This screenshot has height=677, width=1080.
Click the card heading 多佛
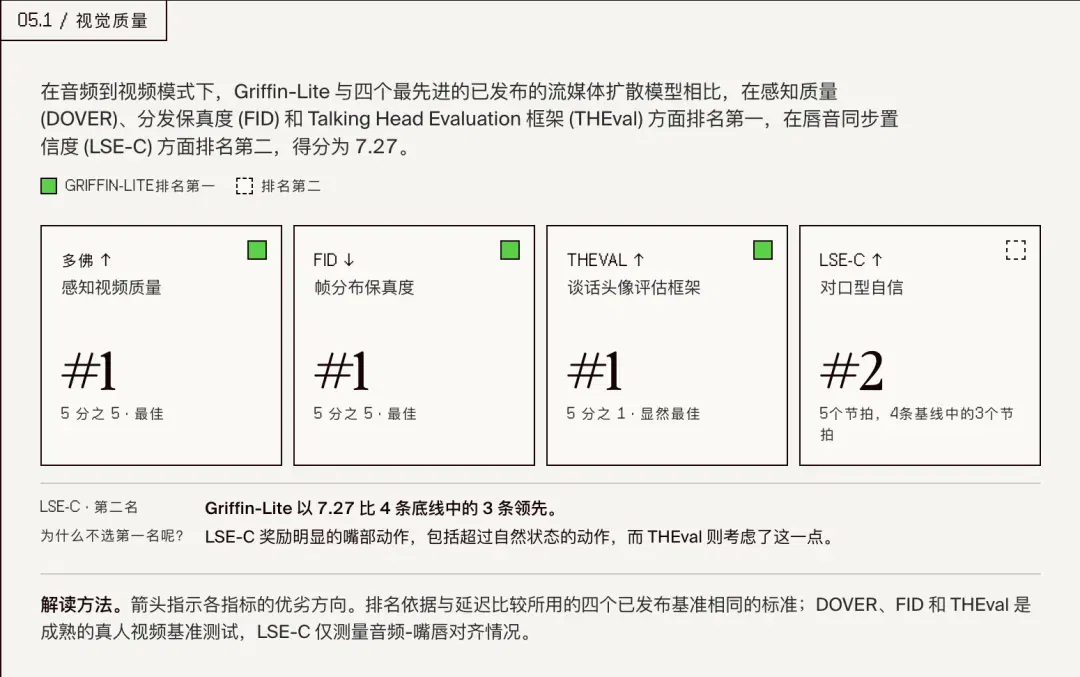tap(77, 260)
